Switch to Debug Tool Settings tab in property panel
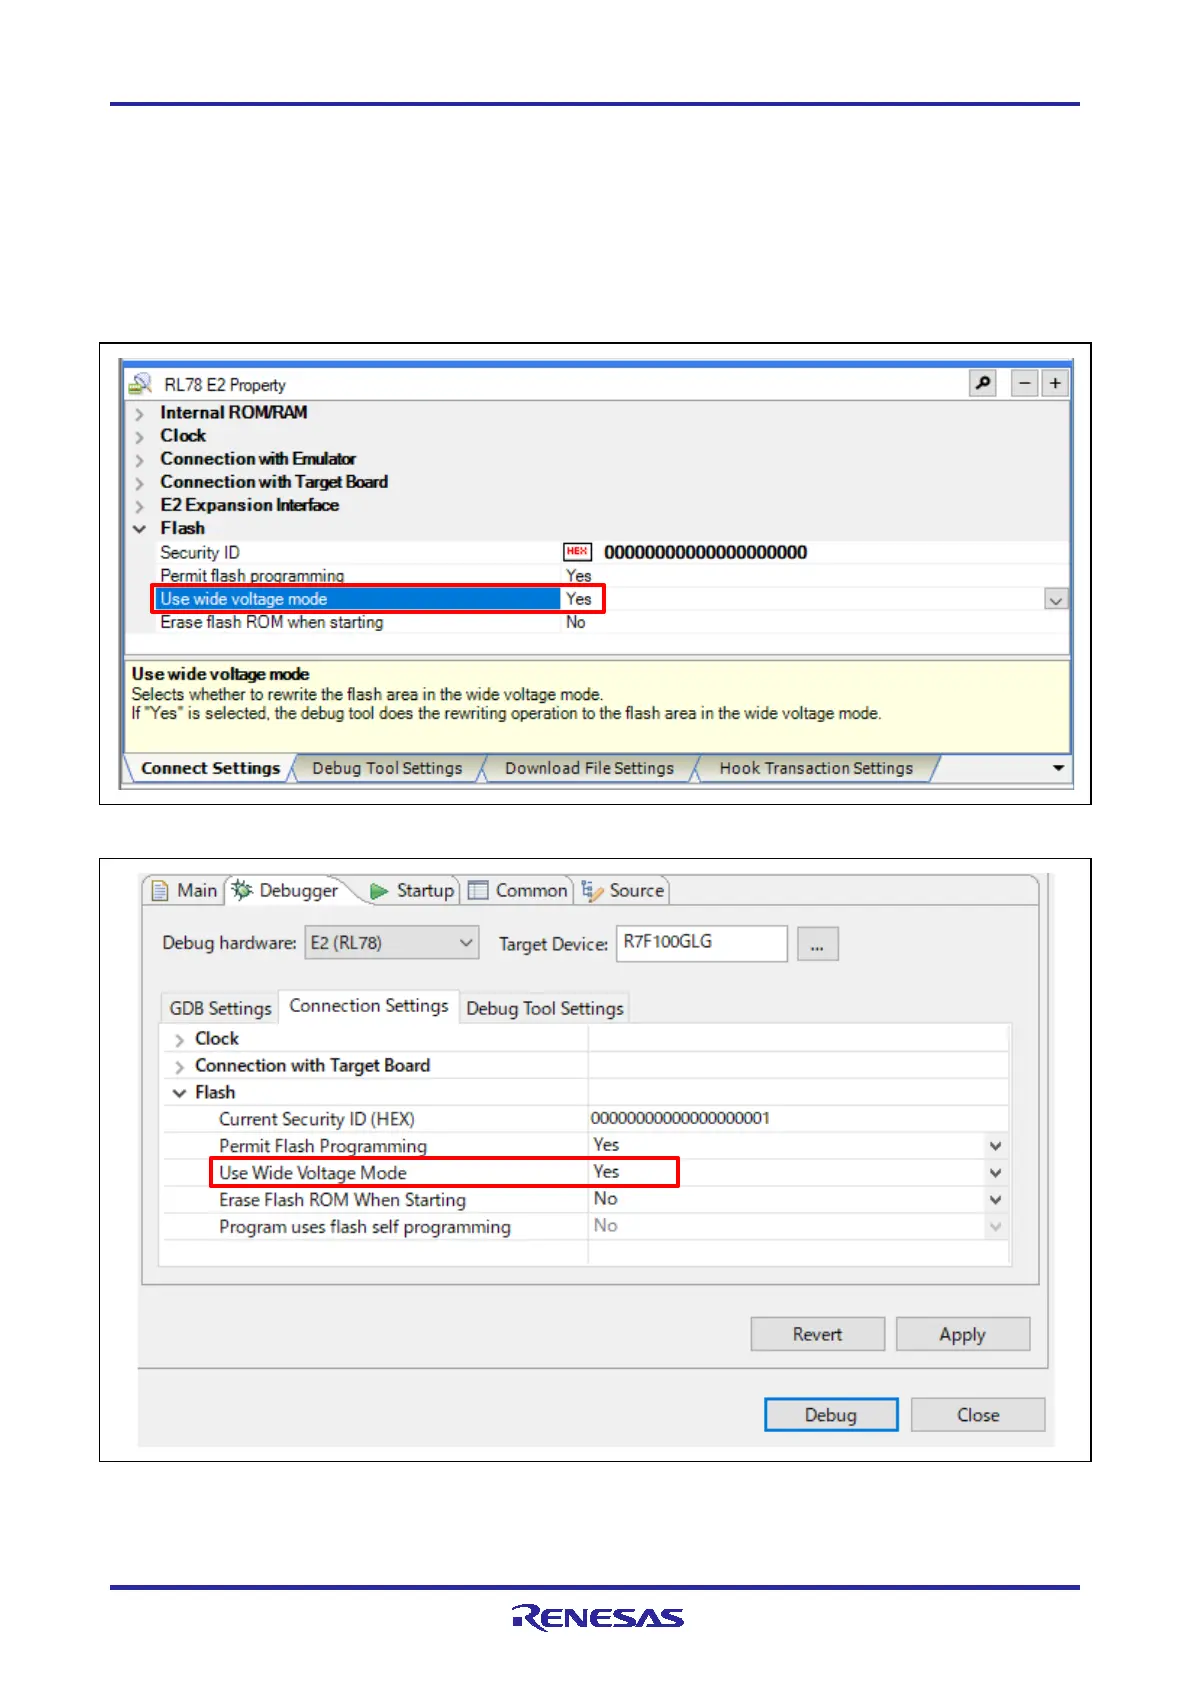 click(x=387, y=768)
